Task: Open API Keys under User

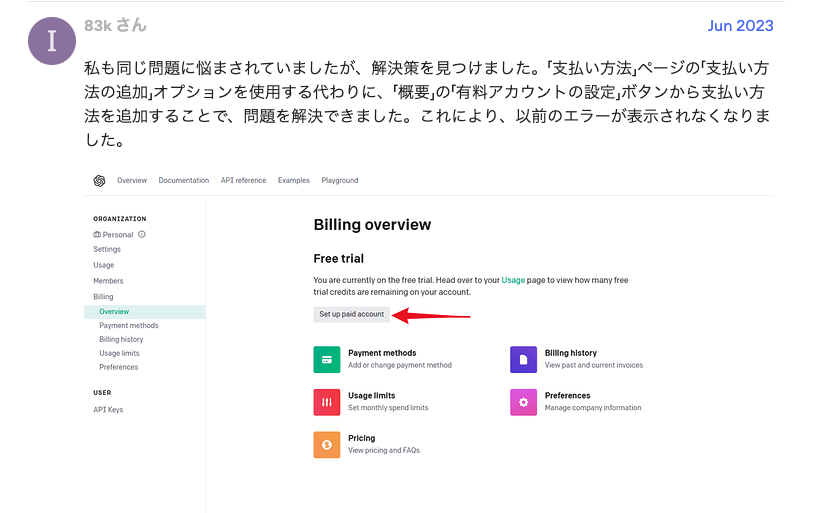Action: [108, 410]
